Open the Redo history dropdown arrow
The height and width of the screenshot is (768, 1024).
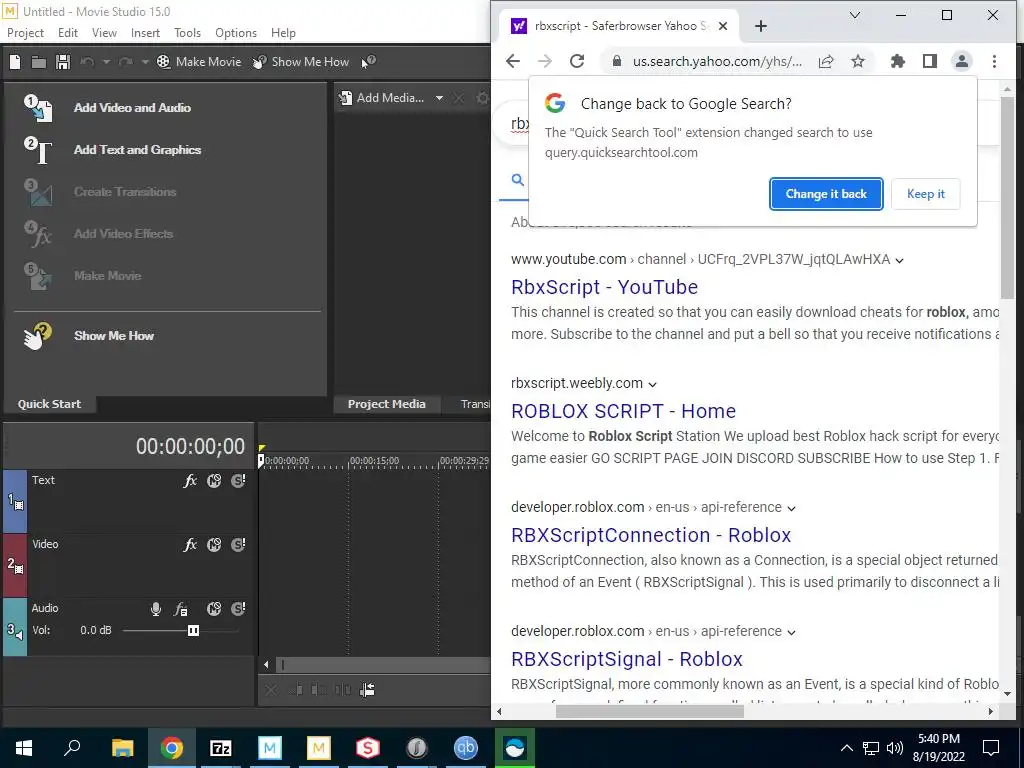[x=145, y=62]
